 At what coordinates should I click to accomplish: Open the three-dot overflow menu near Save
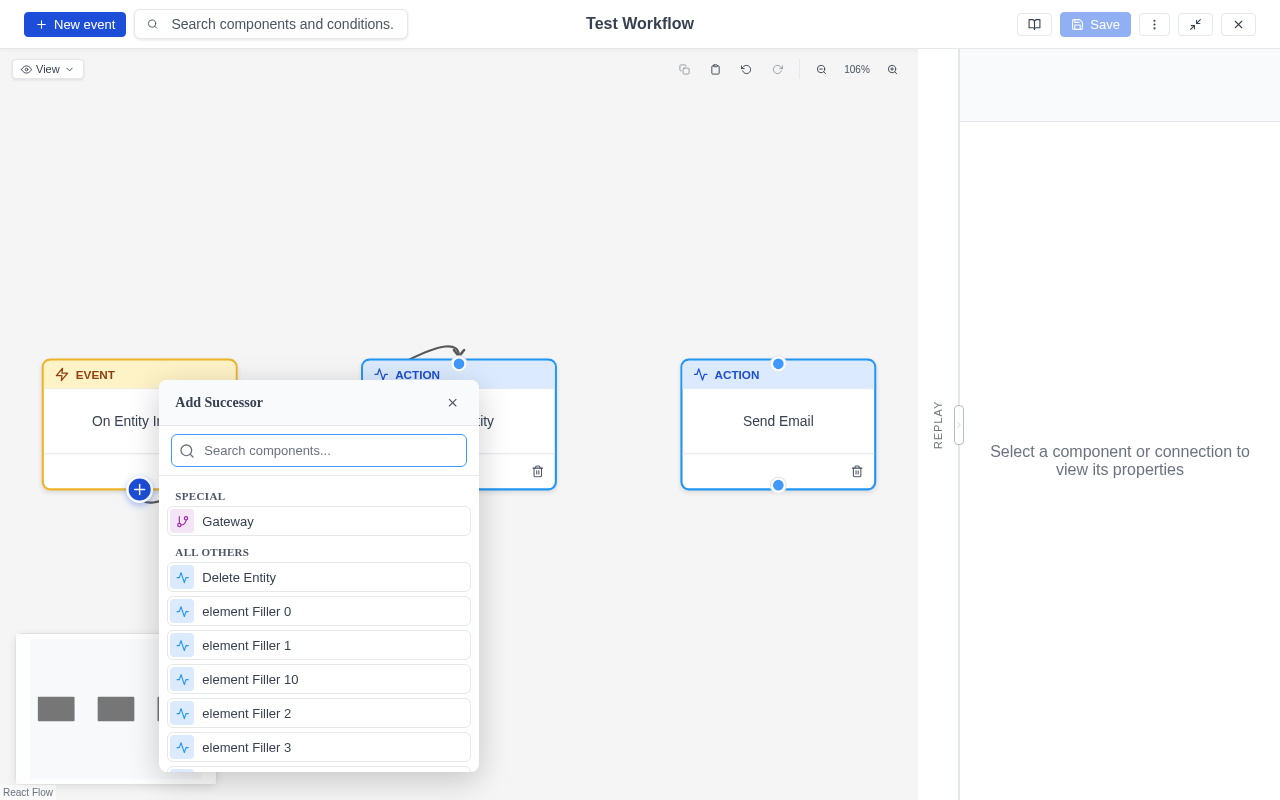(1154, 24)
